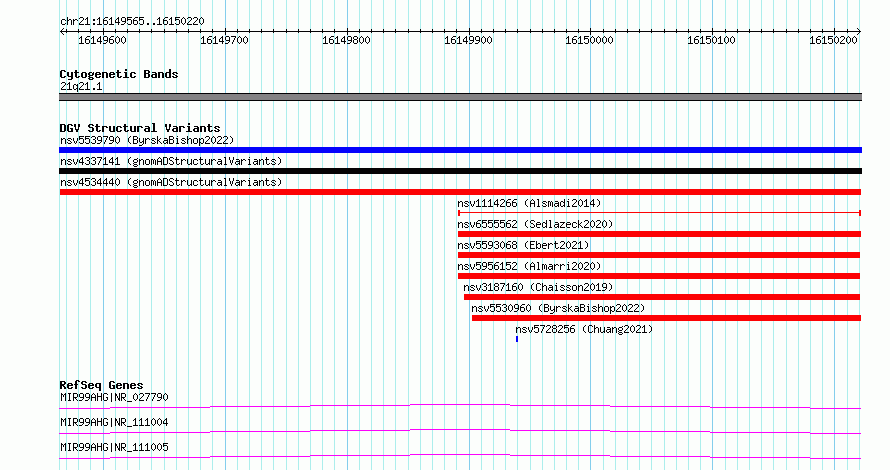
Task: Click the red nsv6555562 variant bar
Action: coord(660,234)
